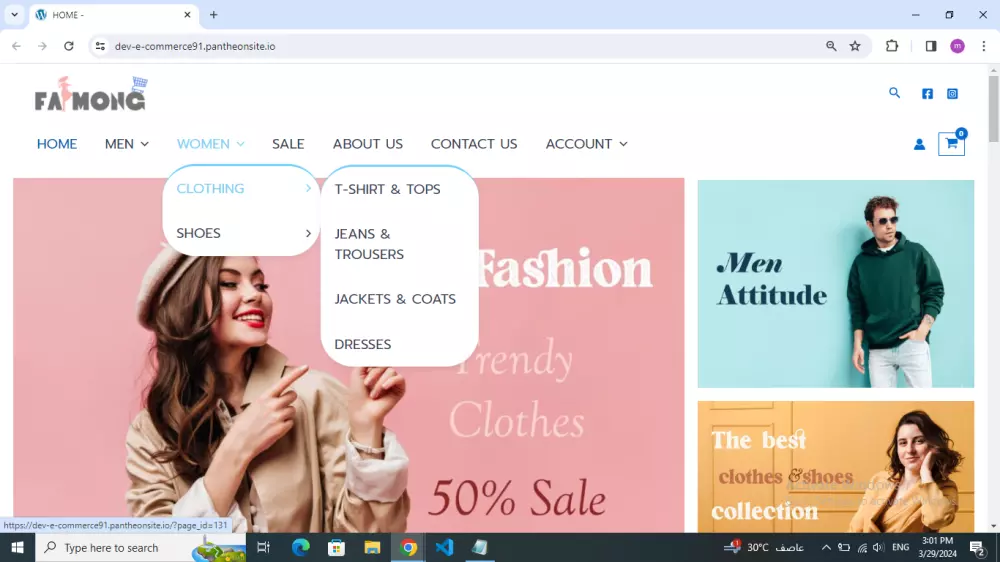Open the shopping cart icon

click(951, 144)
